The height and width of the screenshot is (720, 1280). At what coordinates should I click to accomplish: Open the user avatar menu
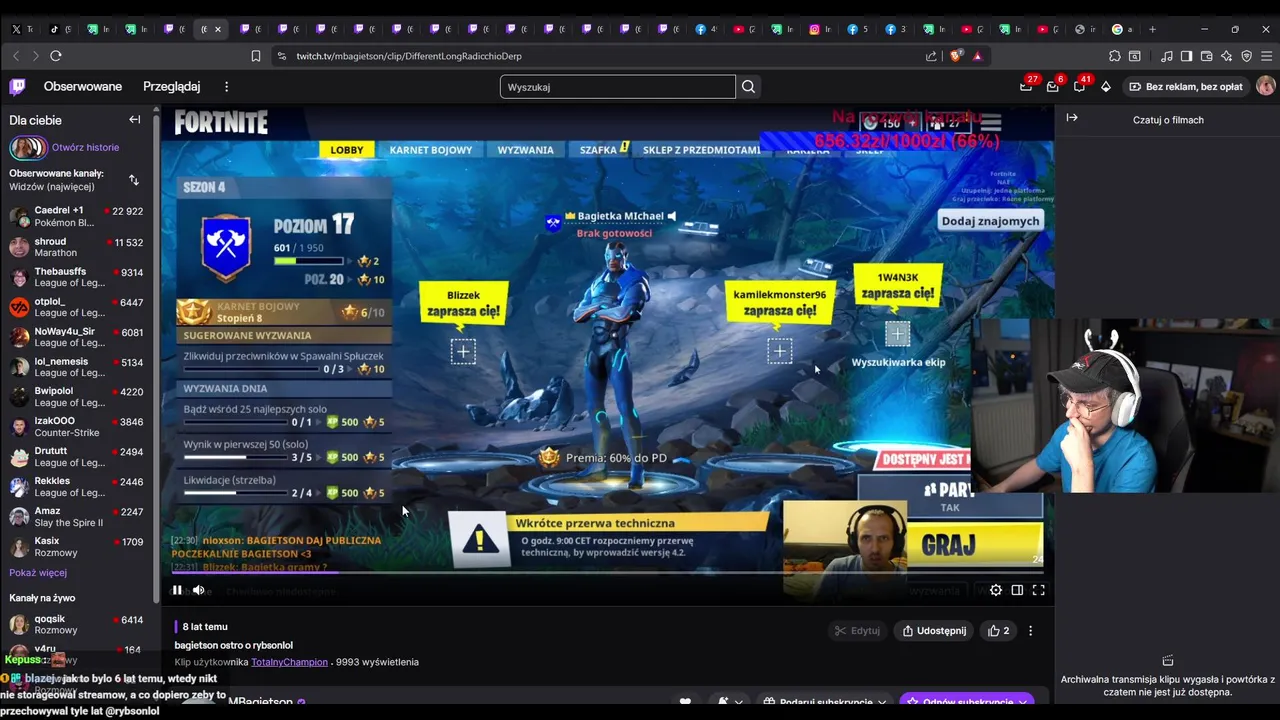[x=1265, y=87]
